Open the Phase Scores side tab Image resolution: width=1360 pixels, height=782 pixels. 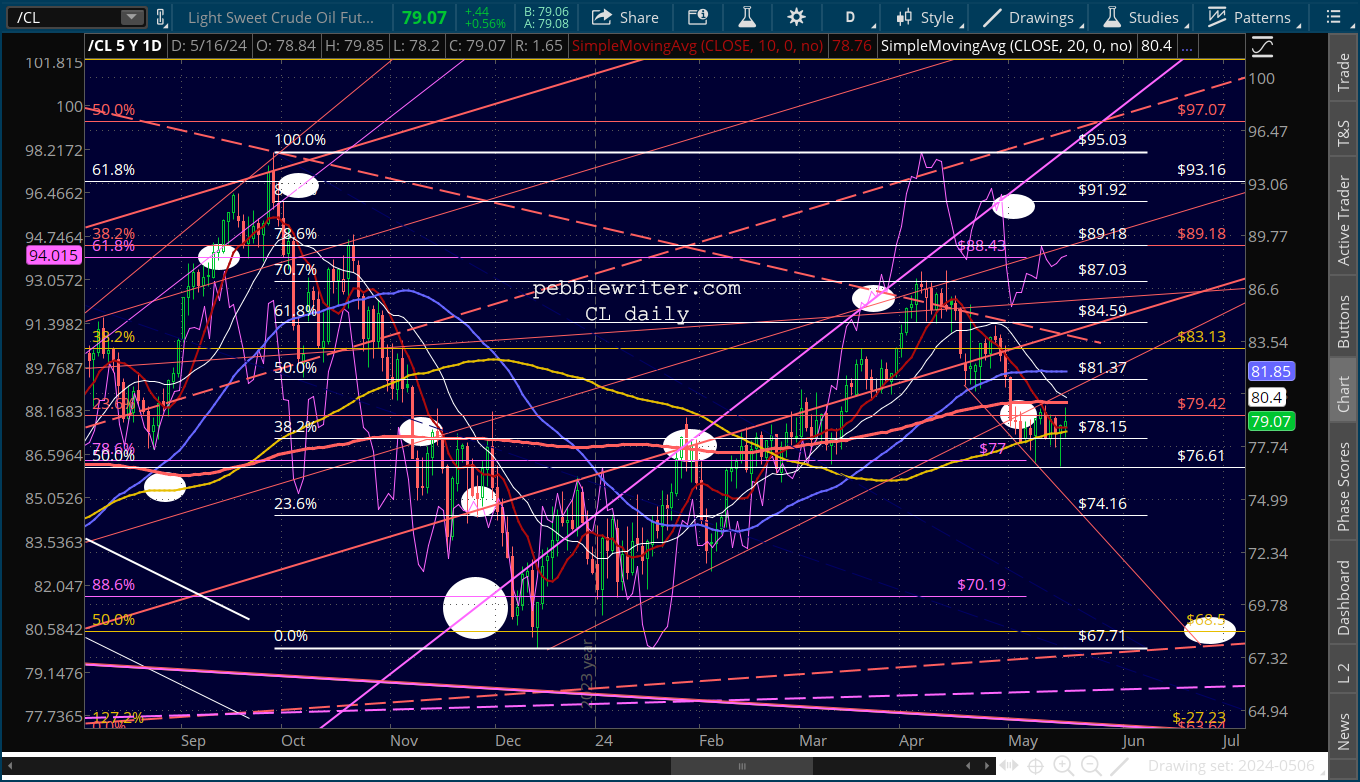tap(1344, 486)
